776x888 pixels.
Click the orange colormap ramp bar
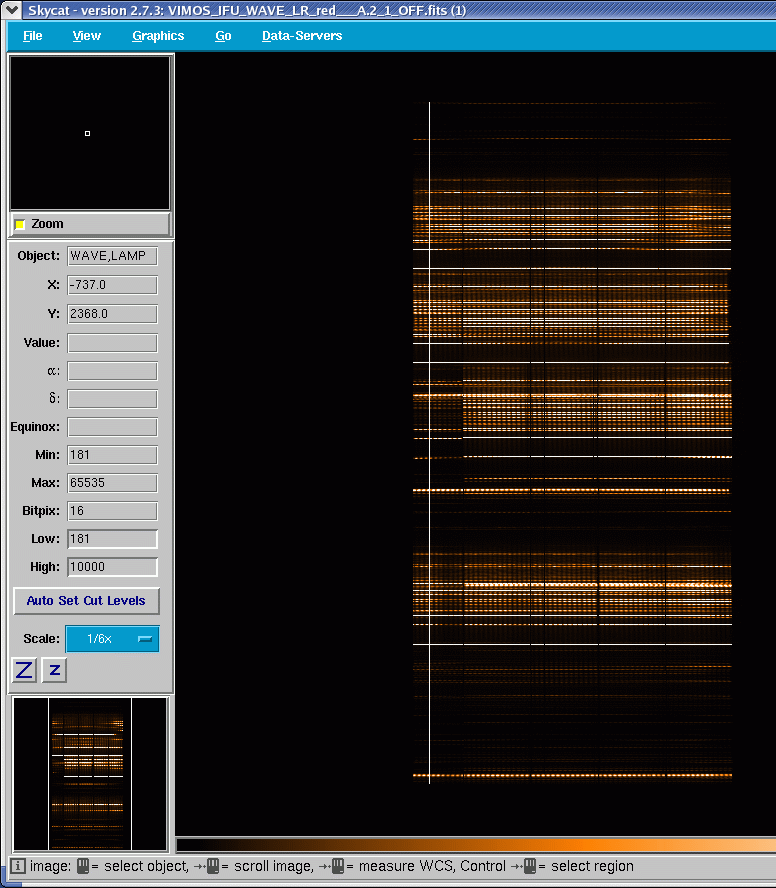[476, 845]
